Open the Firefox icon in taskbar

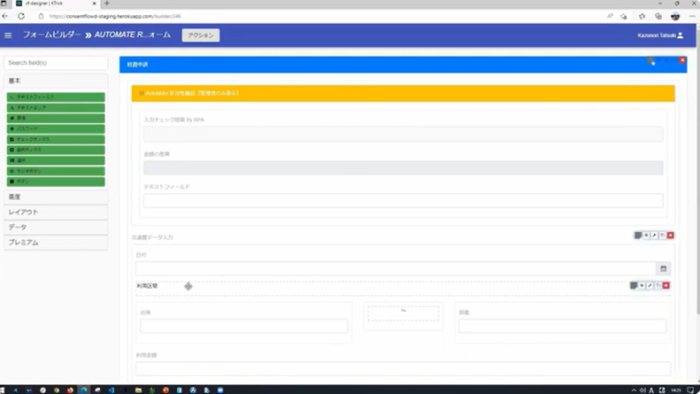[x=70, y=390]
